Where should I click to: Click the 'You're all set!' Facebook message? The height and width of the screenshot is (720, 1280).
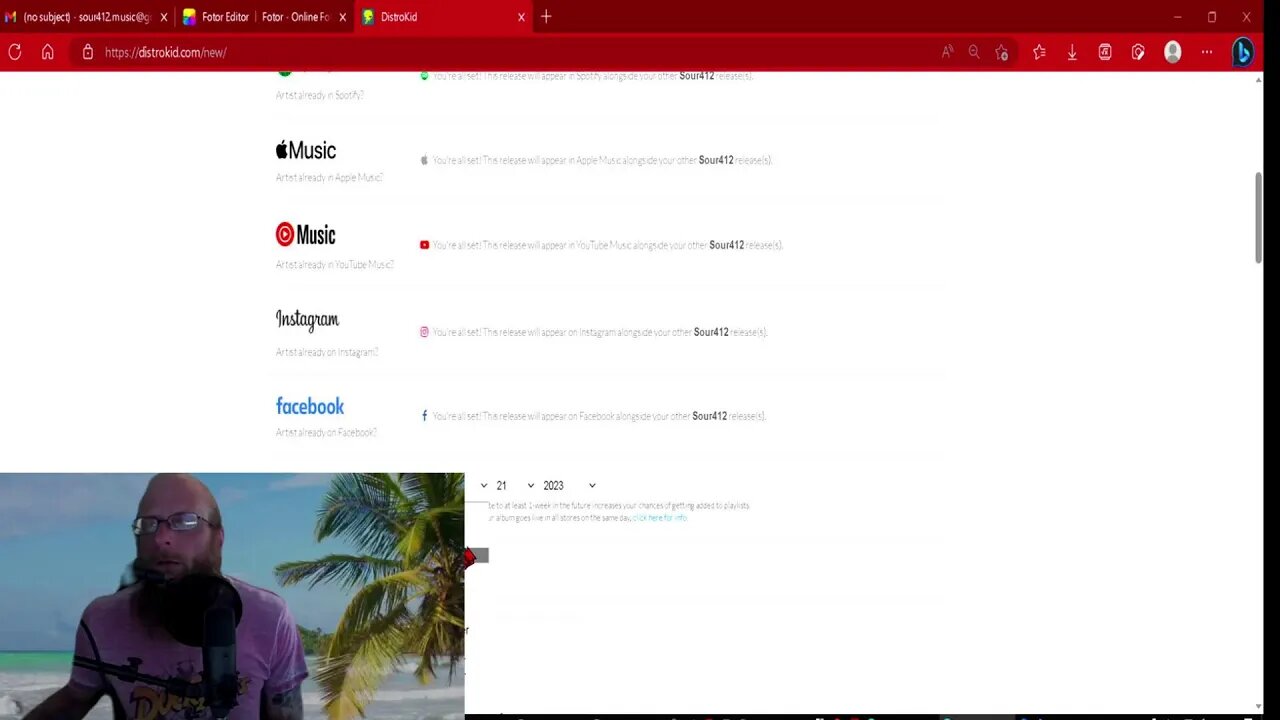point(600,416)
